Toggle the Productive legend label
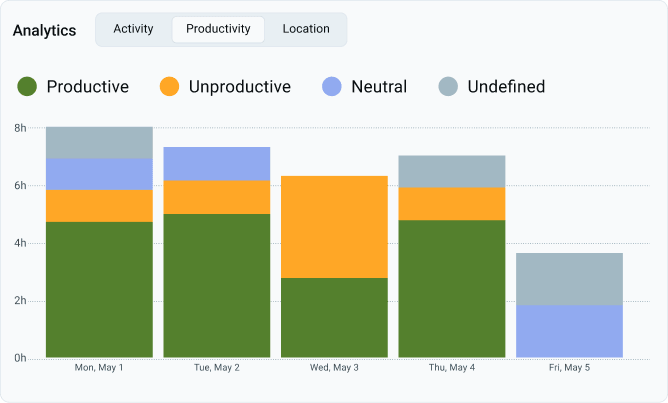 pos(88,86)
